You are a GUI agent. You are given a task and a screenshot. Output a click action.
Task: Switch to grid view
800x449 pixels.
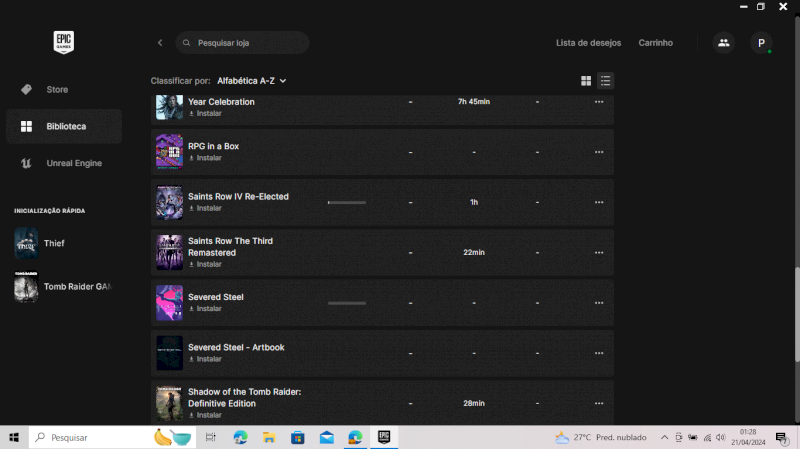point(586,81)
